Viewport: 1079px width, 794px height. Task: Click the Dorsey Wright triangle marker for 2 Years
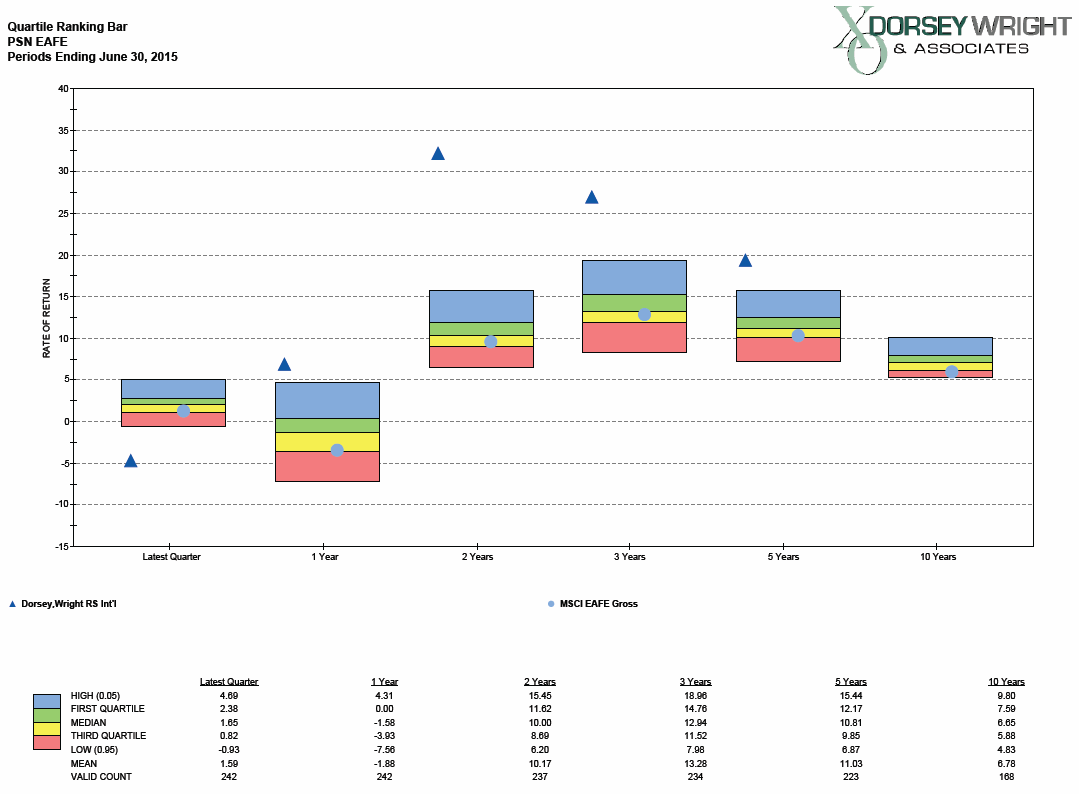coord(437,154)
